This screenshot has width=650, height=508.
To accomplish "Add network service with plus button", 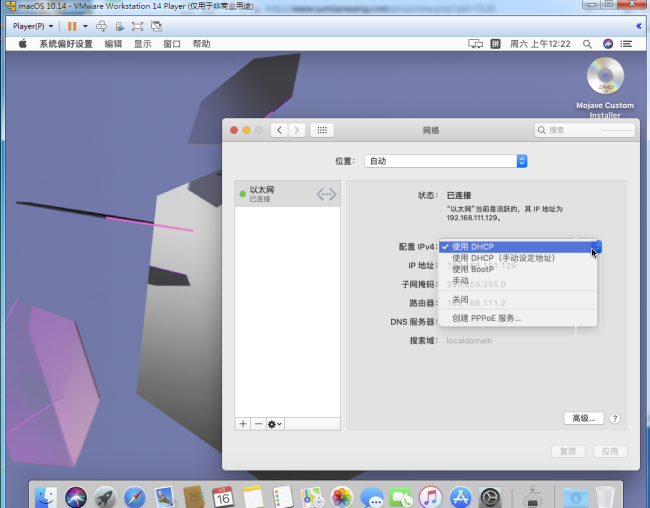I will 243,424.
